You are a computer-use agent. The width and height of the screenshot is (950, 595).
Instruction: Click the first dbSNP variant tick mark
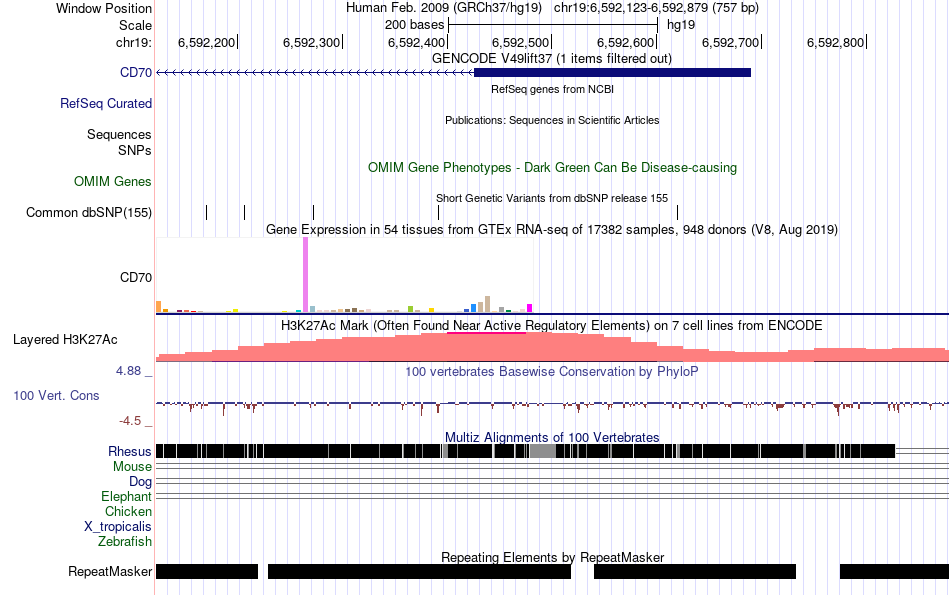[x=207, y=213]
